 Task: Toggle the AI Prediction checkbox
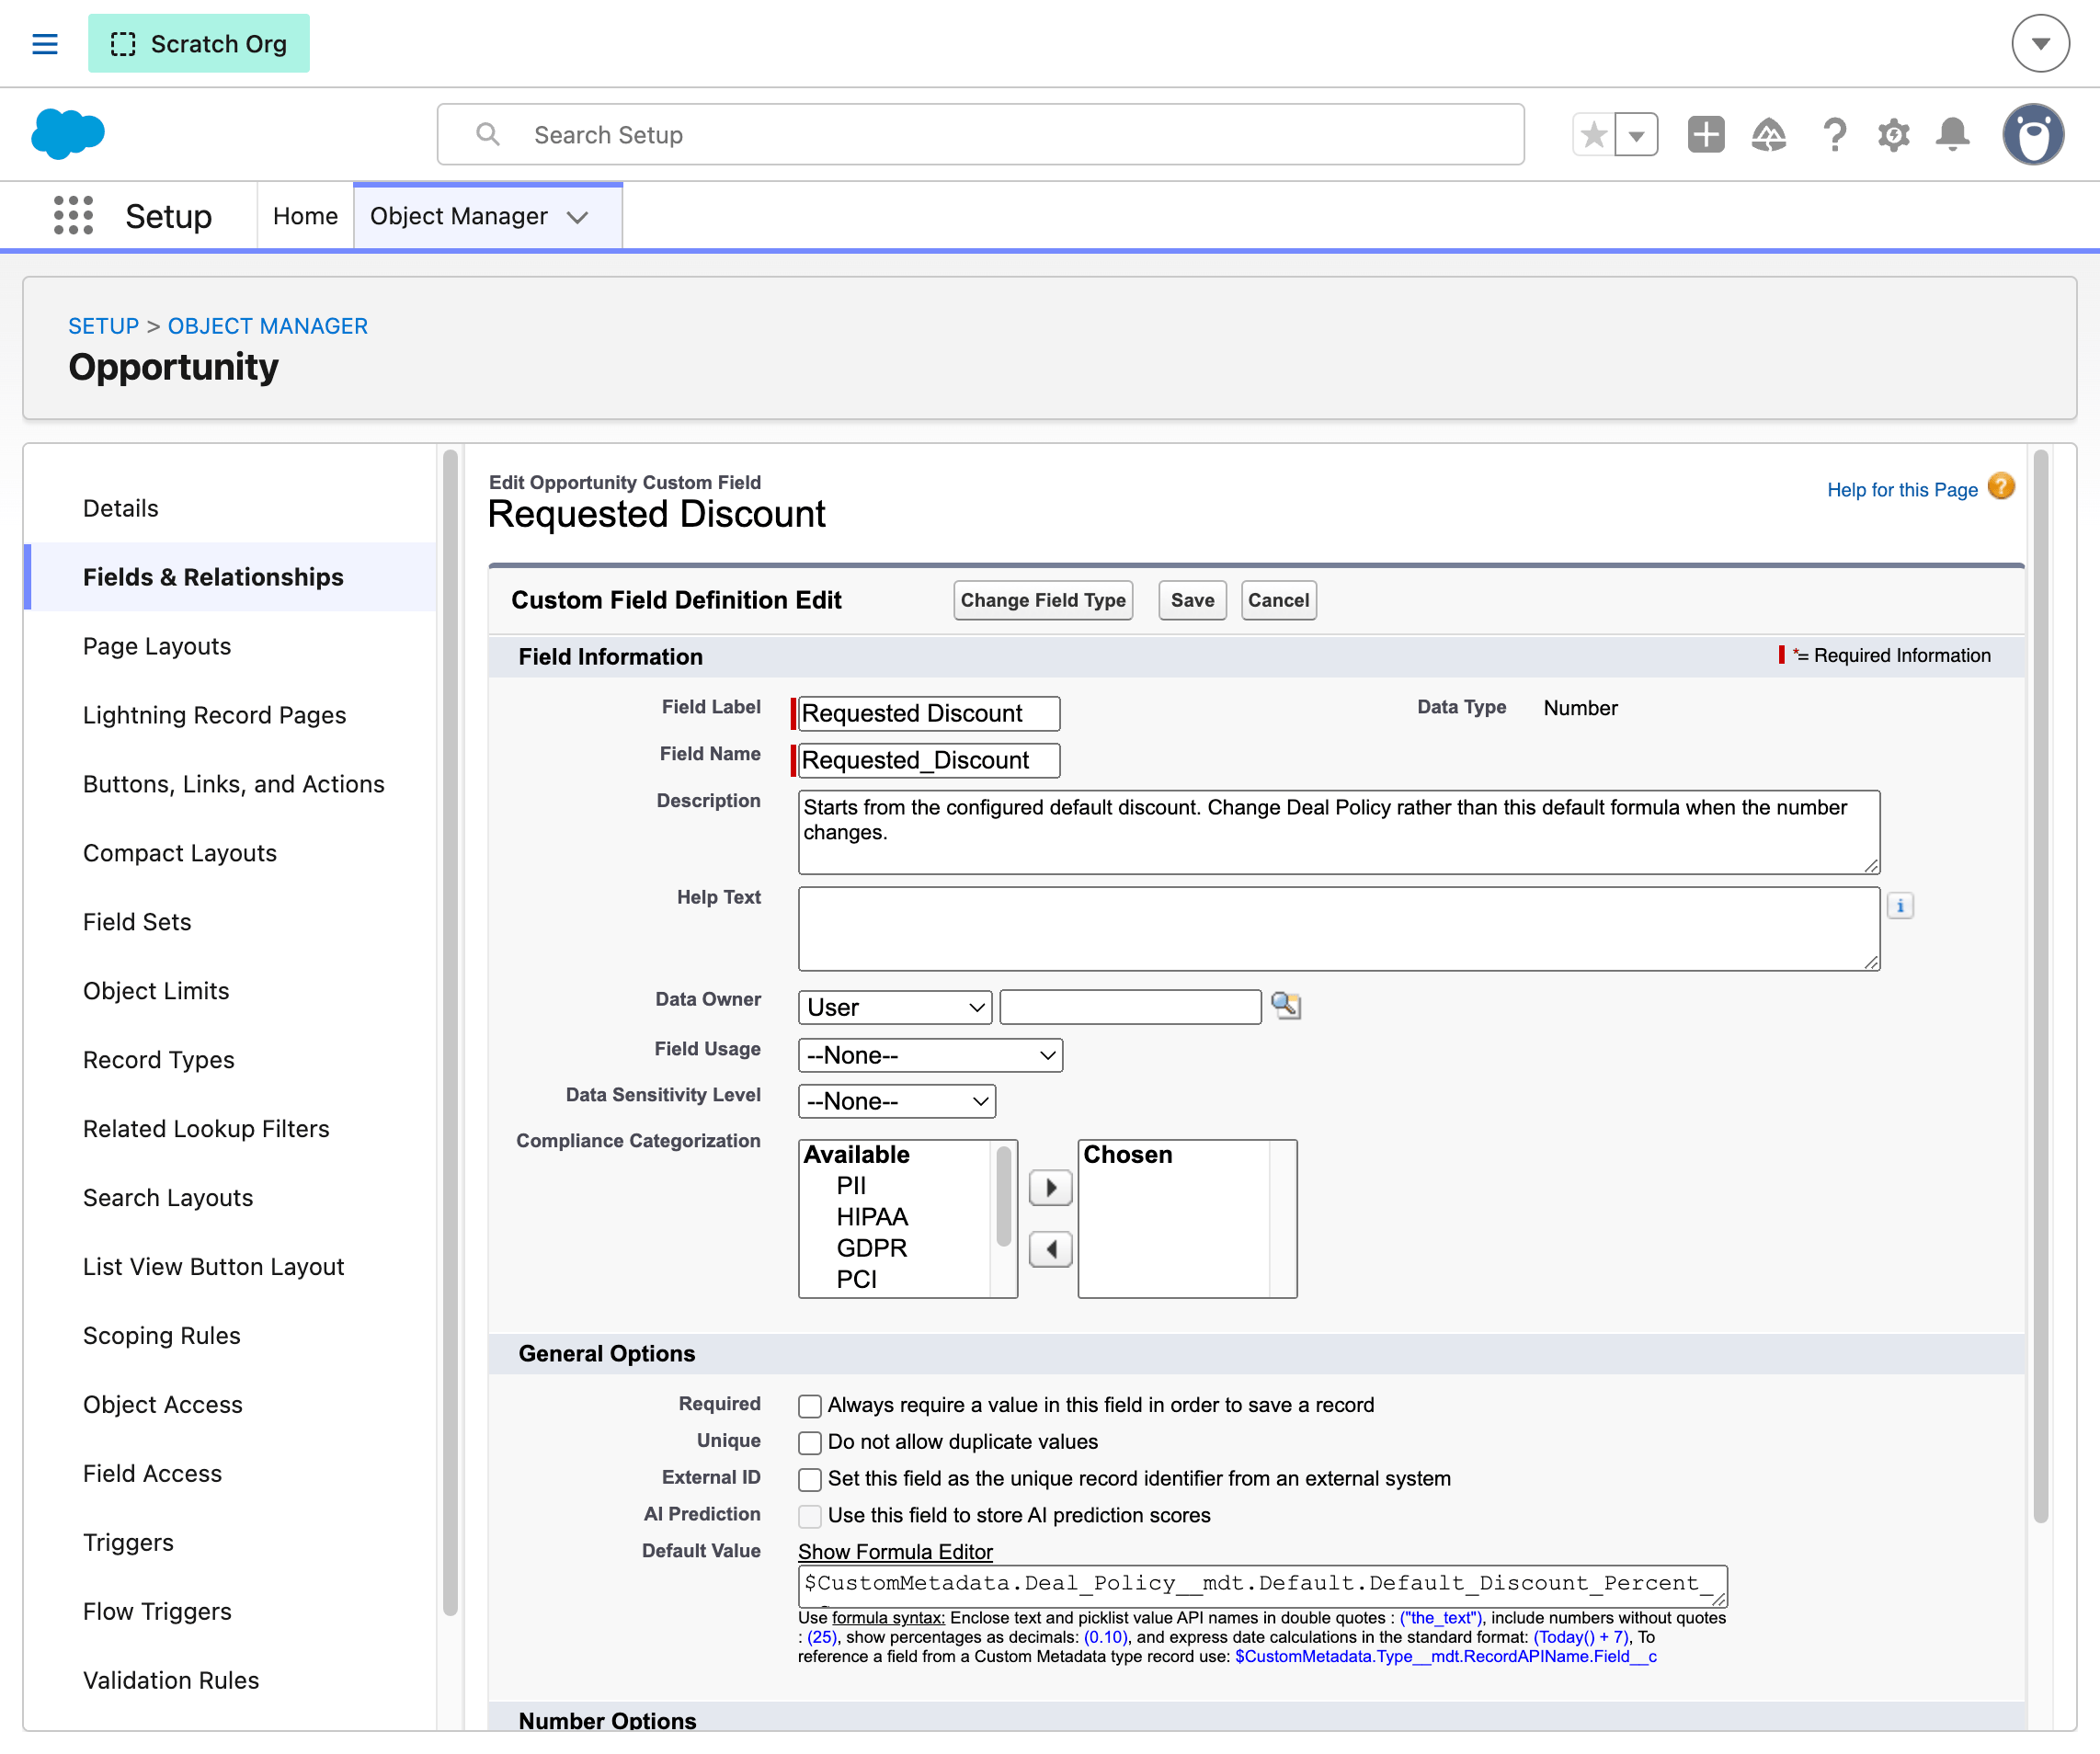point(810,1517)
